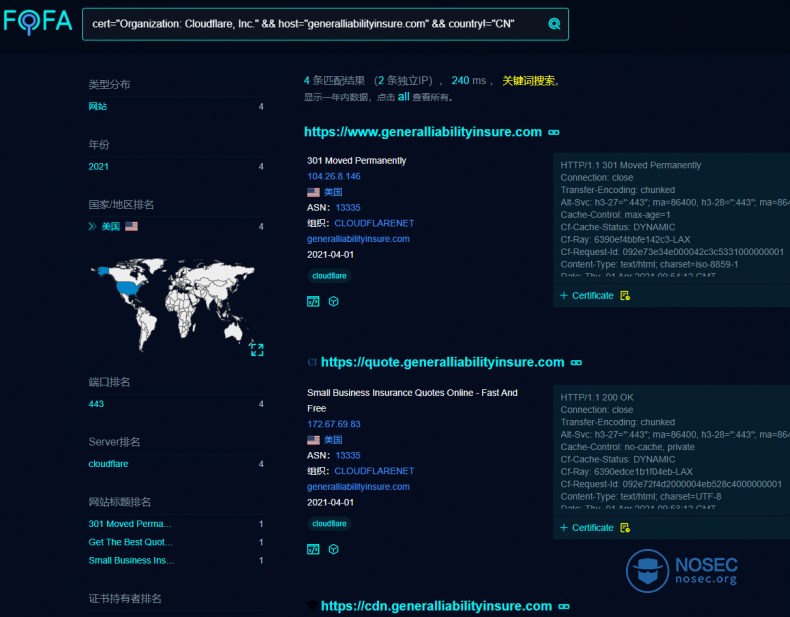This screenshot has height=617, width=790.
Task: Open link icon next to quote.generalliabilityinsure.com
Action: [576, 363]
